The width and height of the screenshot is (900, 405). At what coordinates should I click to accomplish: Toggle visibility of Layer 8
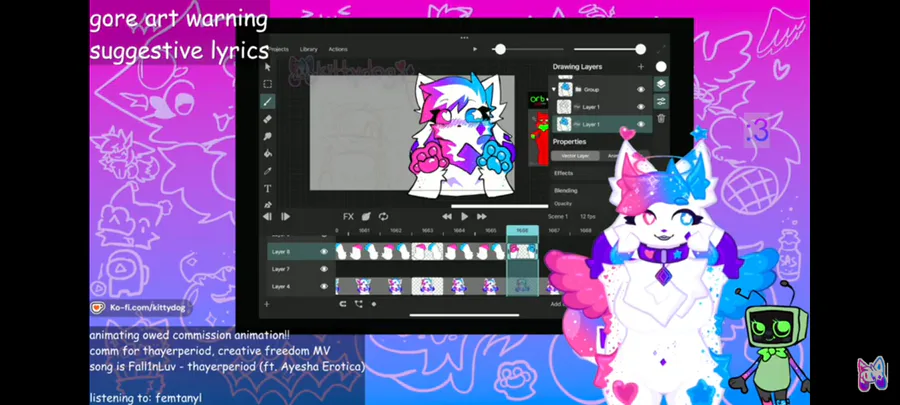tap(324, 251)
